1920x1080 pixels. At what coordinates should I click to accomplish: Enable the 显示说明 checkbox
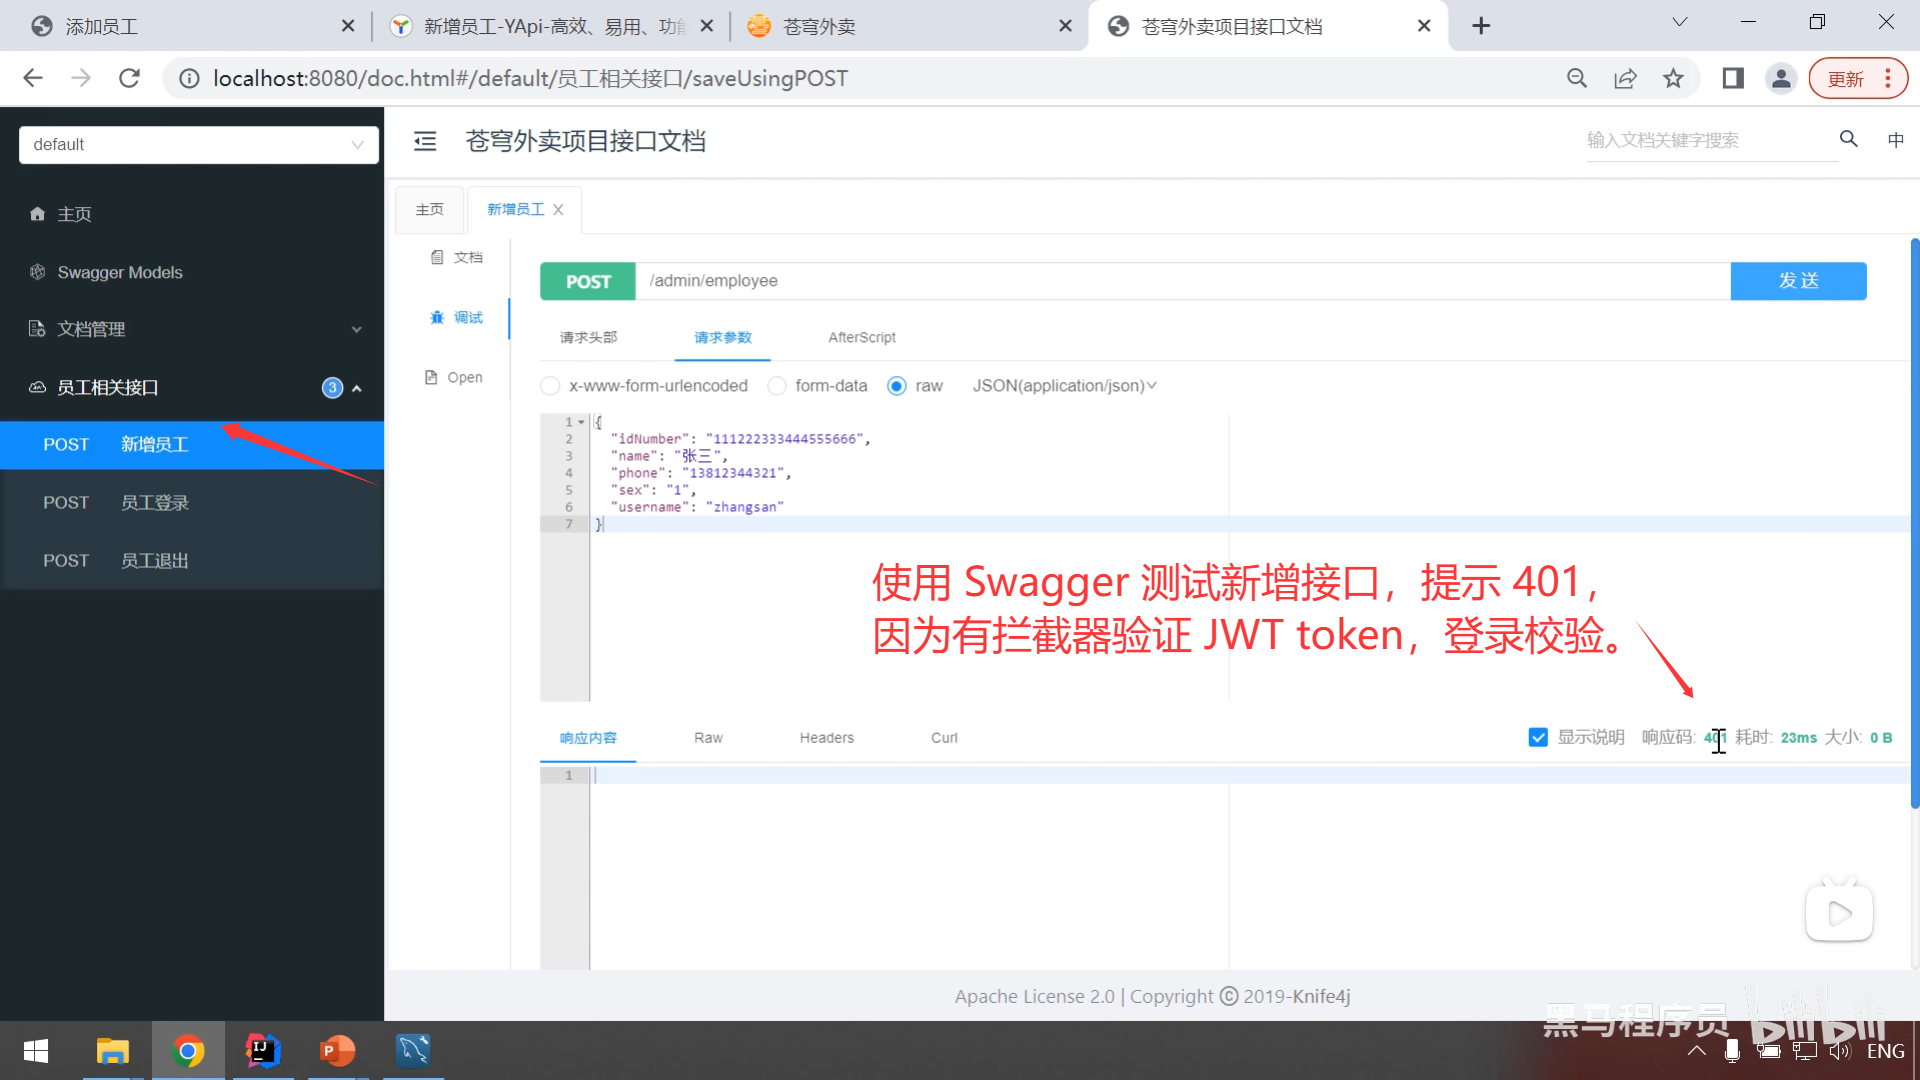pos(1538,737)
